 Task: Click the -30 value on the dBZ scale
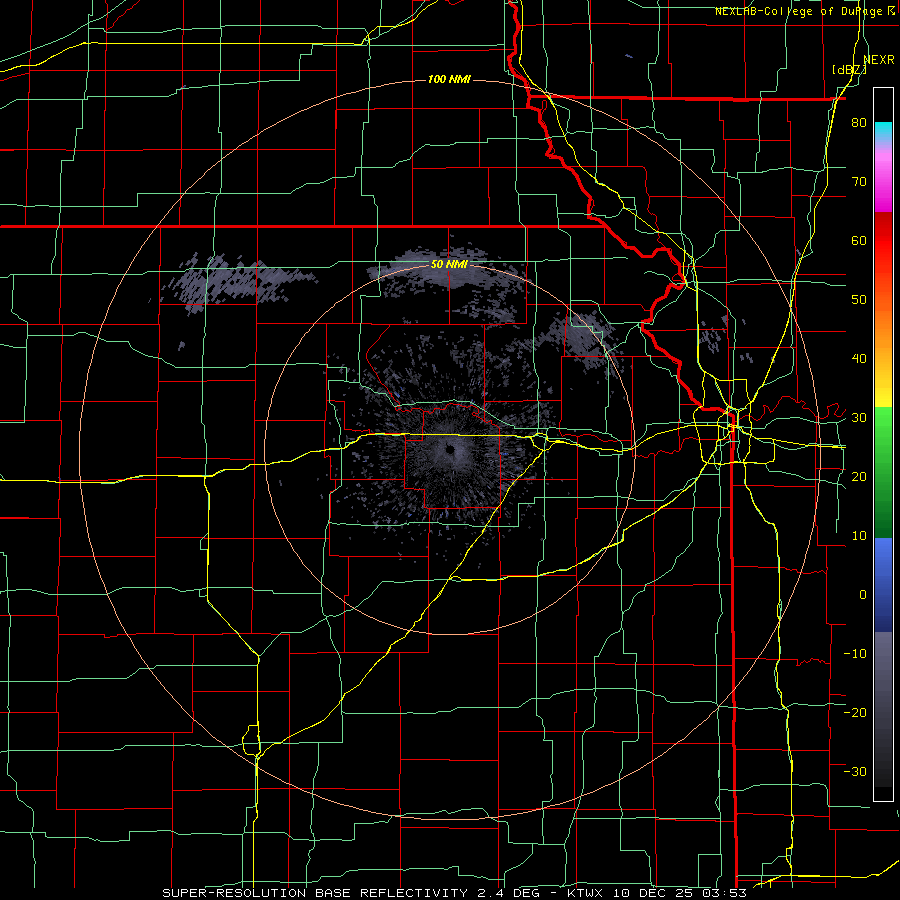(855, 771)
